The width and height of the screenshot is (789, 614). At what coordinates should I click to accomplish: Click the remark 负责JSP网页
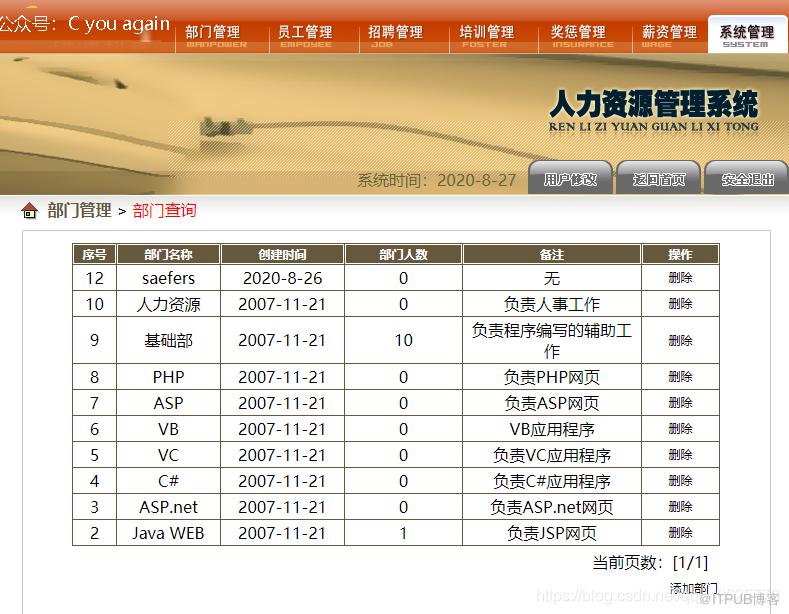[552, 533]
